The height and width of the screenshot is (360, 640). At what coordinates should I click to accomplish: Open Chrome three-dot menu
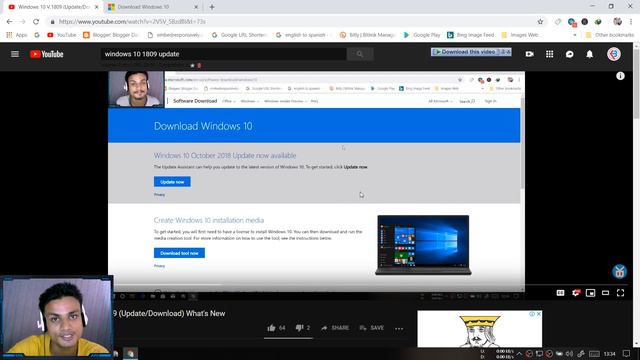click(x=631, y=22)
